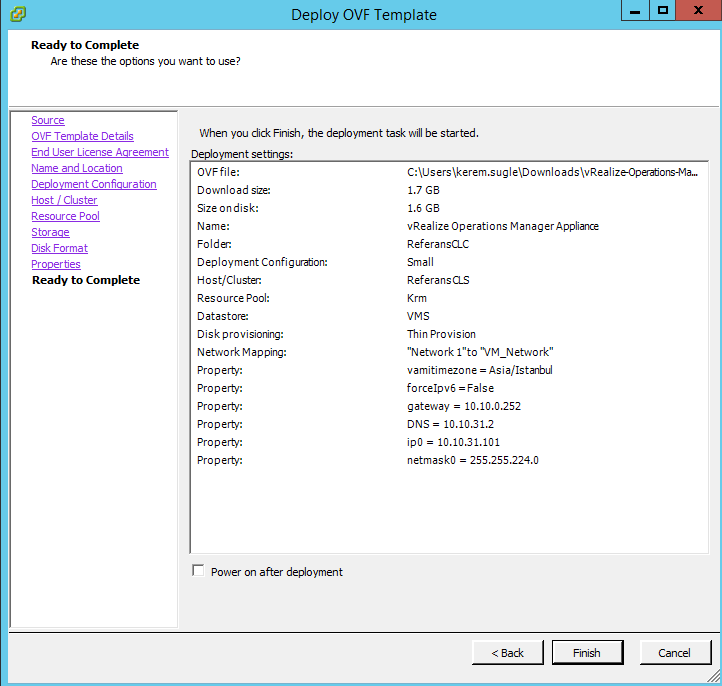The width and height of the screenshot is (722, 686).
Task: Click vamitimezone = Asia/Istanbul property
Action: (x=480, y=370)
